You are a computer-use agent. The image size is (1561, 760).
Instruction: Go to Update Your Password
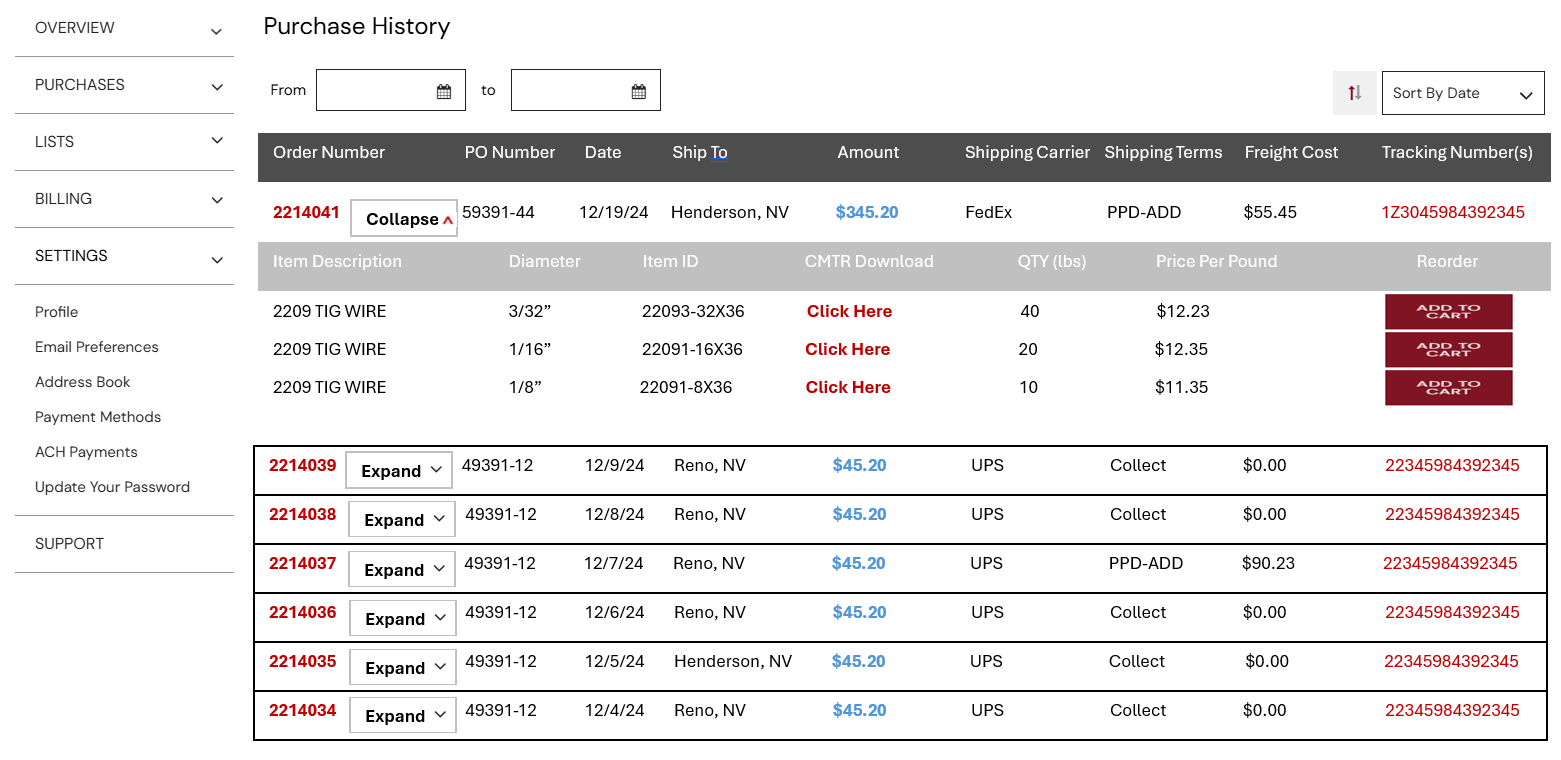pyautogui.click(x=112, y=487)
